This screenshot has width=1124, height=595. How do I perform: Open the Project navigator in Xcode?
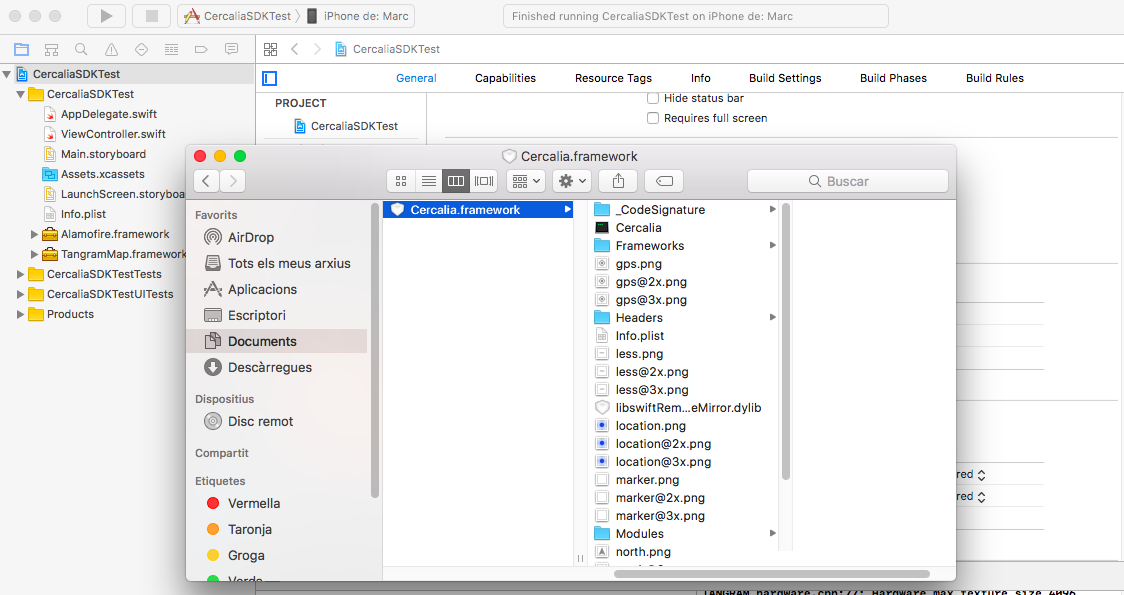[22, 49]
